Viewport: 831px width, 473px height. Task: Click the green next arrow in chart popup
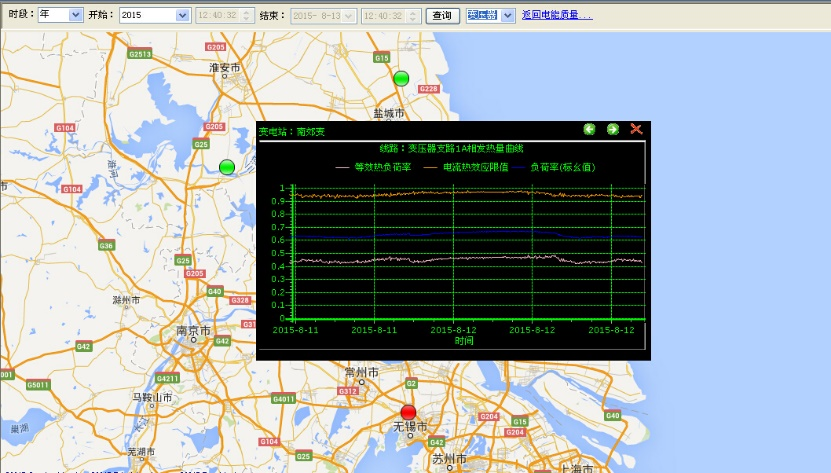click(x=612, y=130)
